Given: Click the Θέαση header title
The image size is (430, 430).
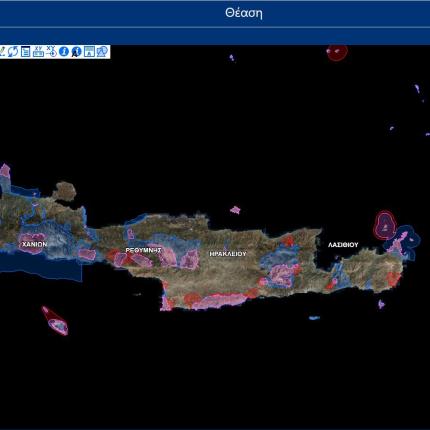Looking at the screenshot, I should coord(244,13).
